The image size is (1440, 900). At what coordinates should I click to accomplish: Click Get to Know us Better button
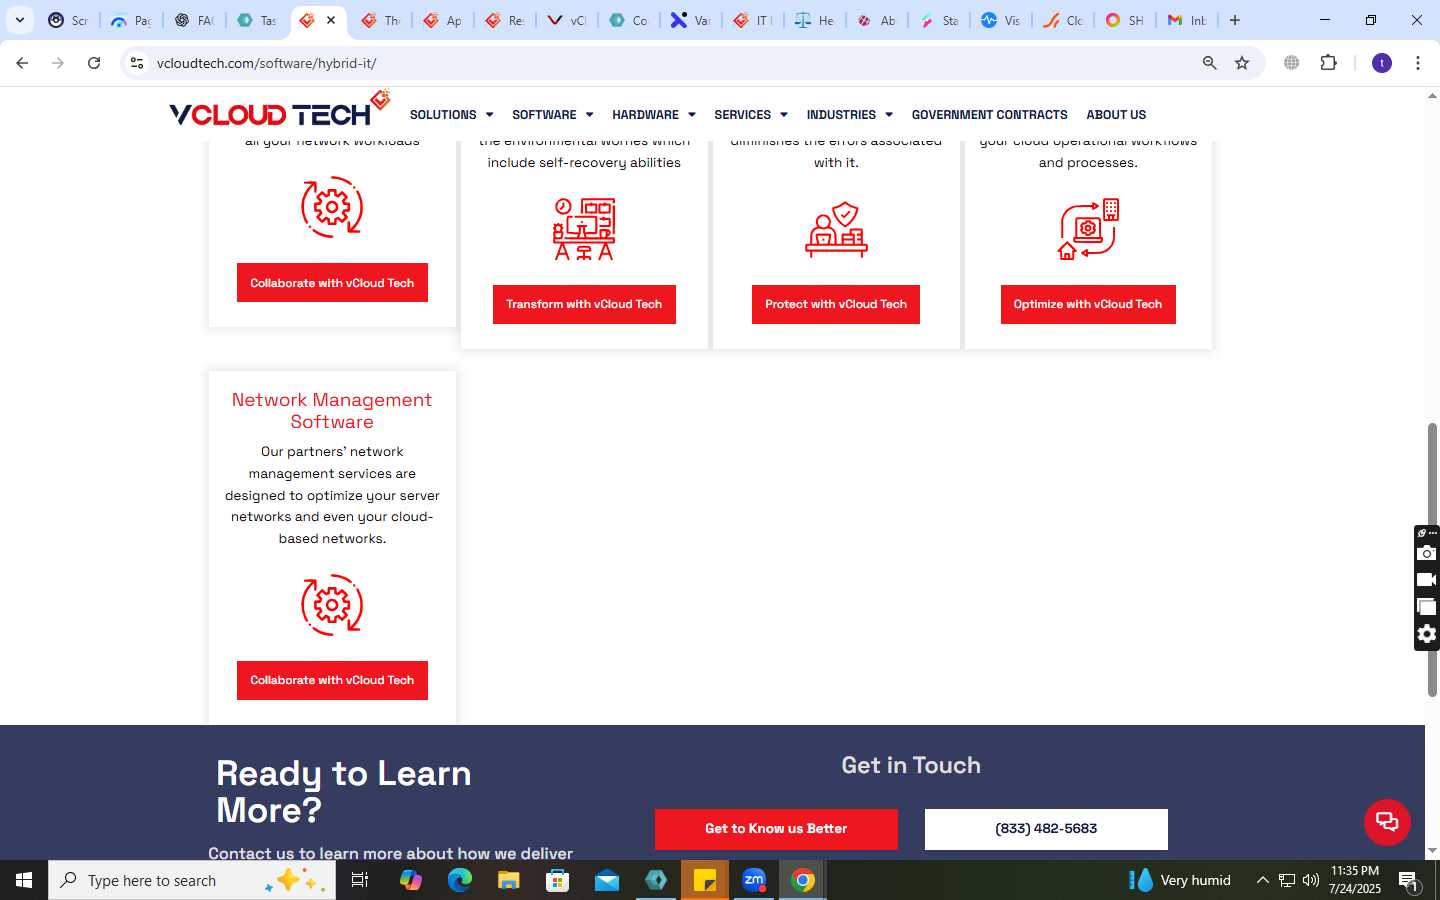[x=776, y=829]
